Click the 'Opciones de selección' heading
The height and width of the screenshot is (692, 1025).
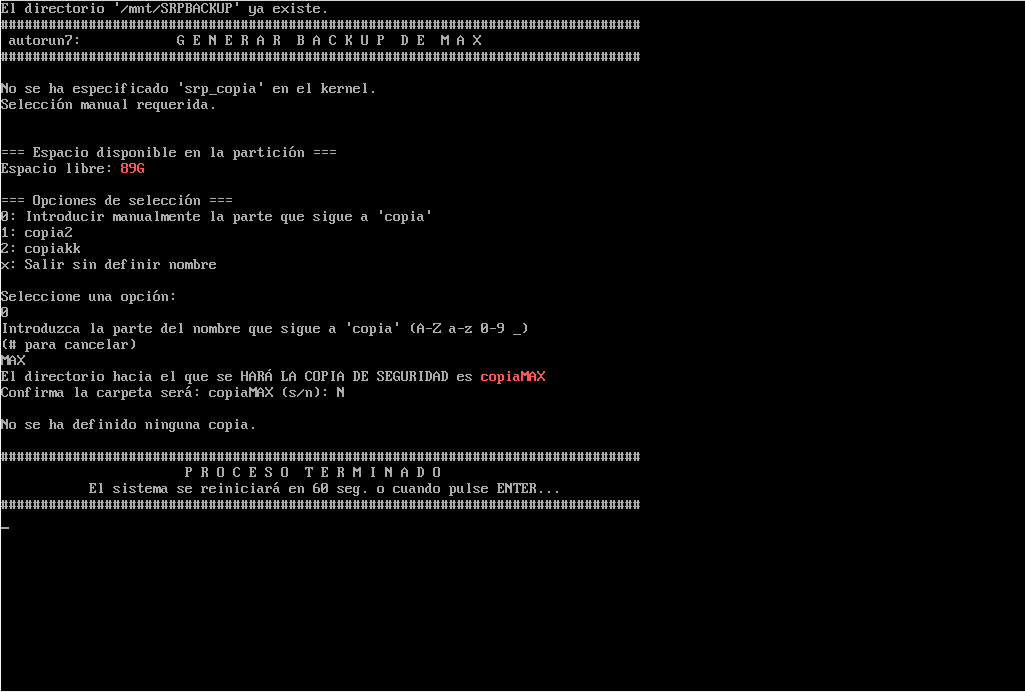[116, 201]
